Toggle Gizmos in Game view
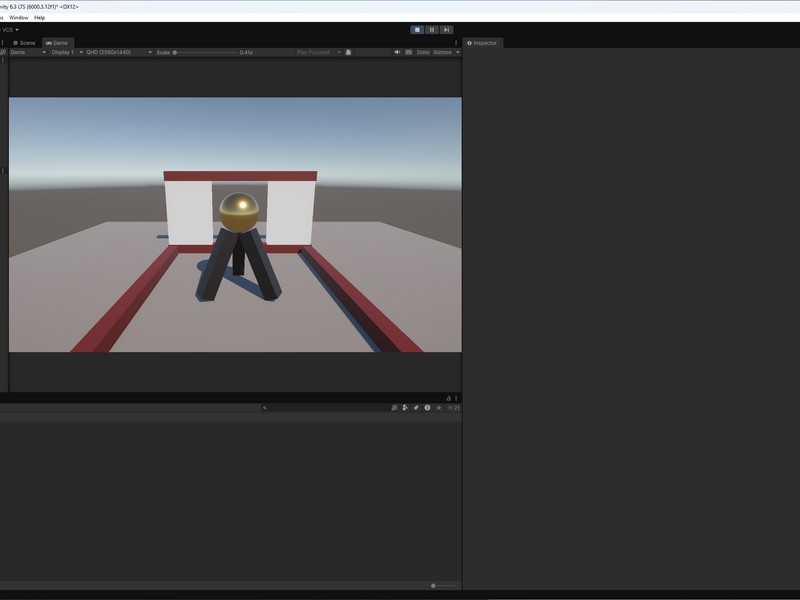This screenshot has width=800, height=600. (441, 52)
